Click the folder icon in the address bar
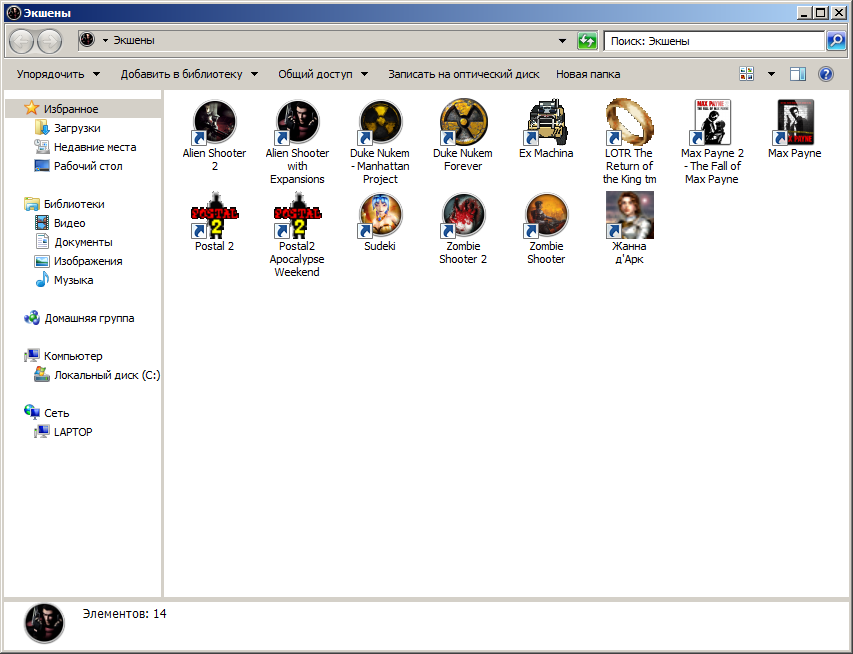The width and height of the screenshot is (853, 654). click(87, 40)
